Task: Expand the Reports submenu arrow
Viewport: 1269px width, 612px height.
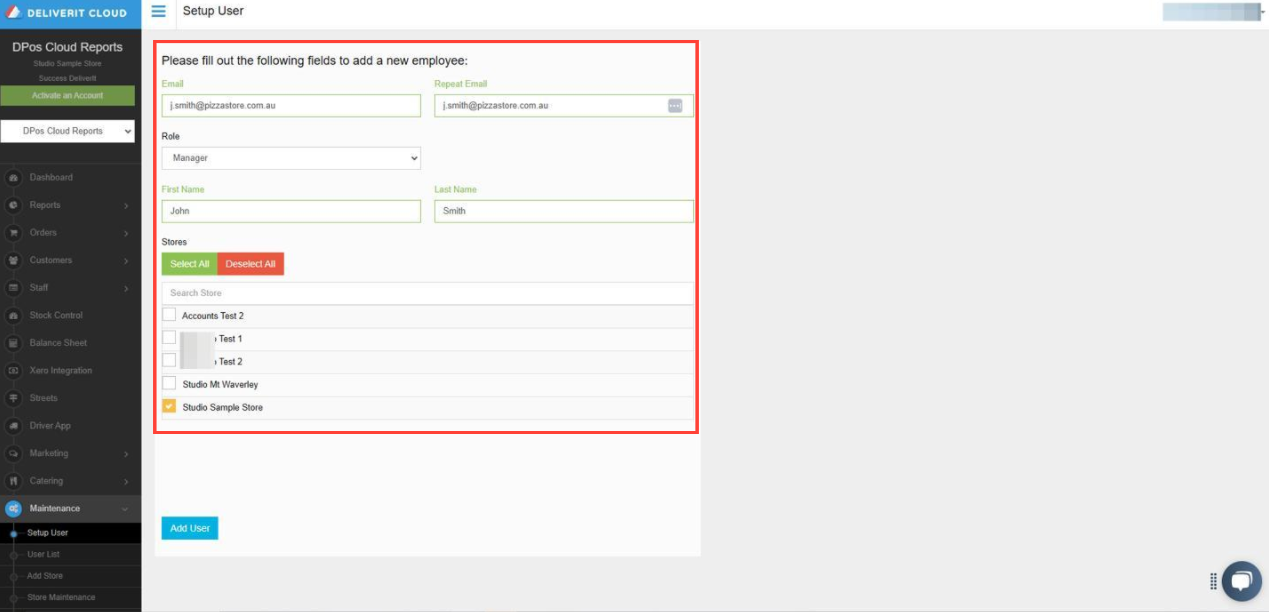Action: (x=126, y=206)
